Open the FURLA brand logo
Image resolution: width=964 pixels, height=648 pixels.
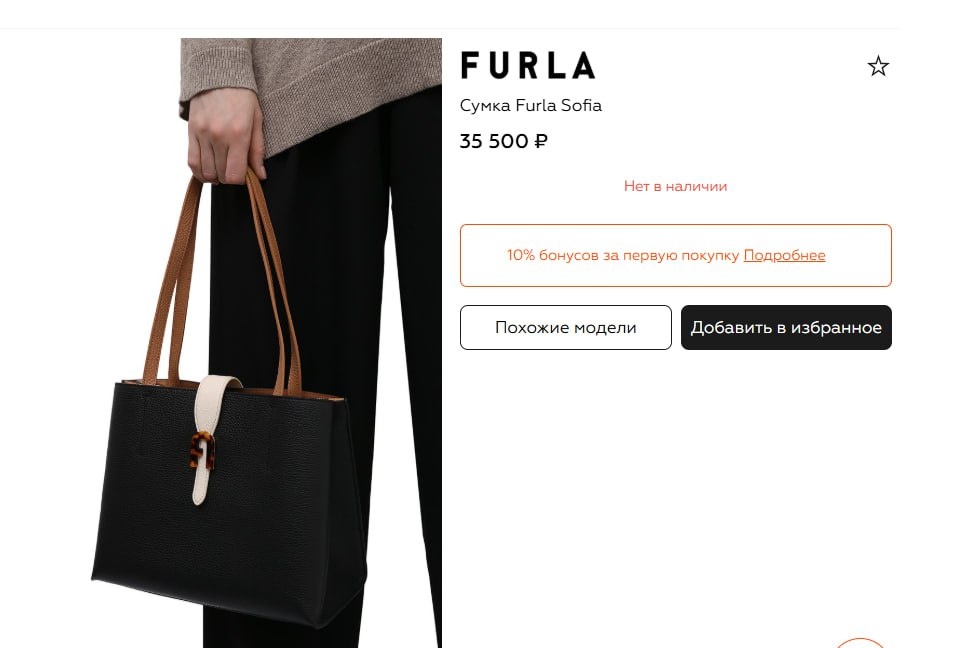pos(528,66)
